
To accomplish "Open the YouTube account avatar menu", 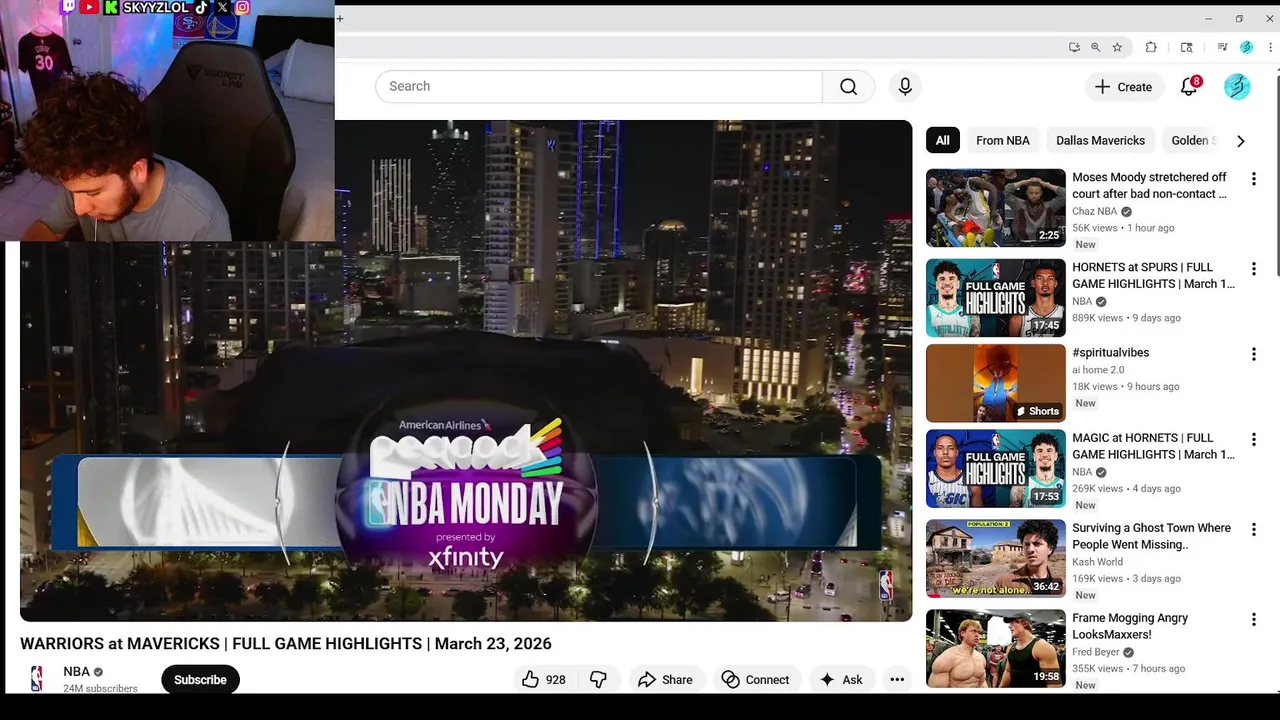I will (x=1237, y=87).
